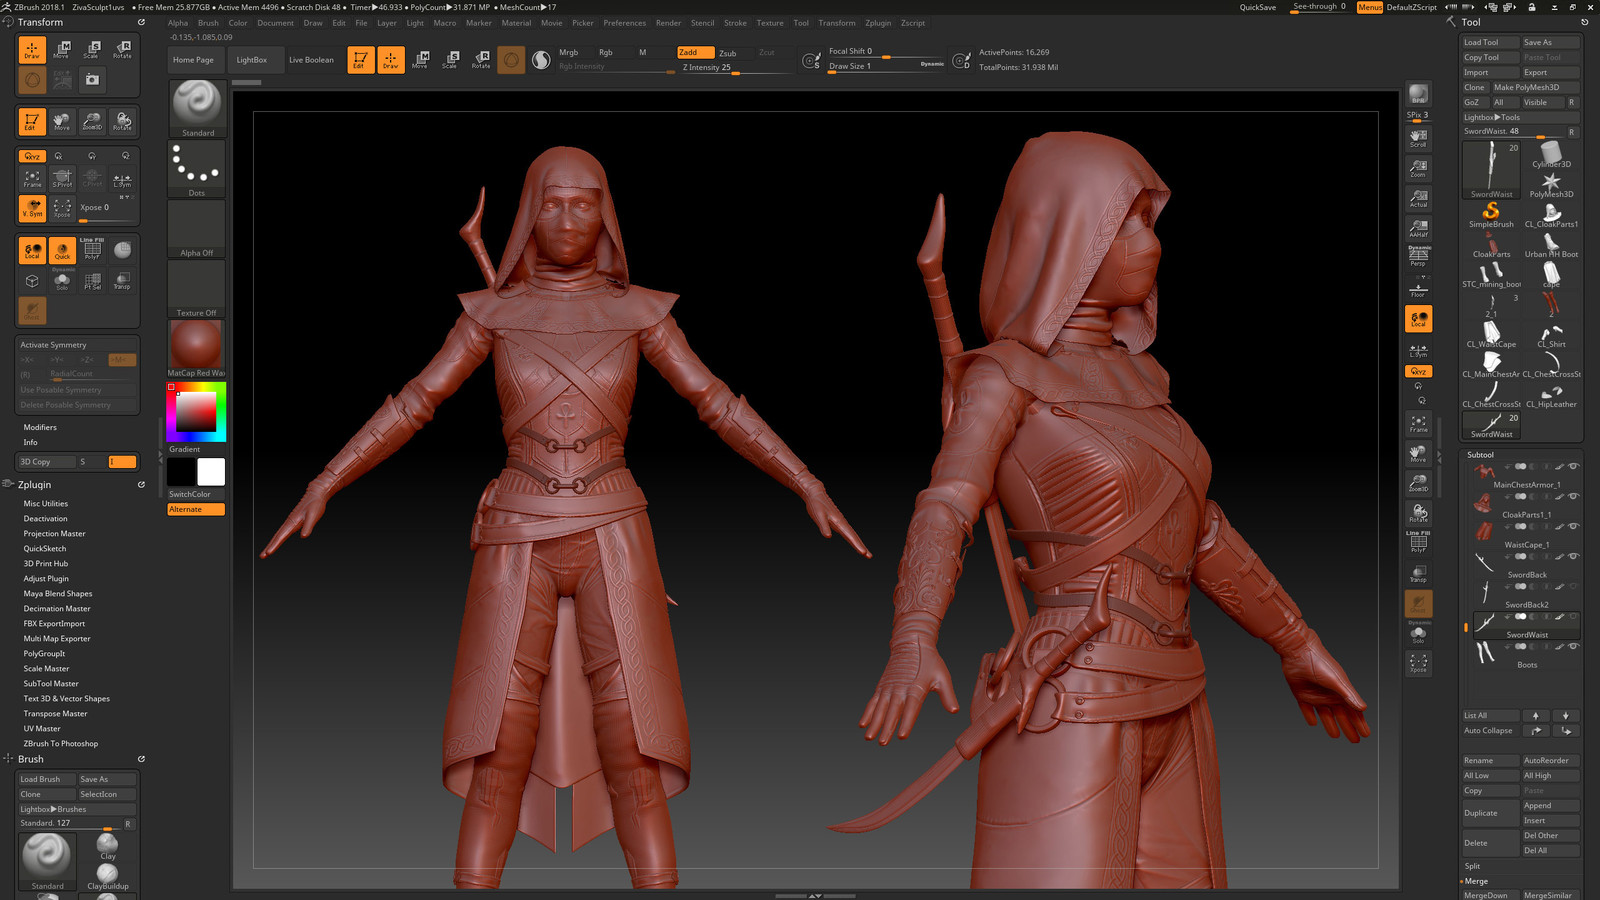This screenshot has width=1600, height=900.
Task: Click the Zoom icon in the right shelf
Action: pos(1418,167)
